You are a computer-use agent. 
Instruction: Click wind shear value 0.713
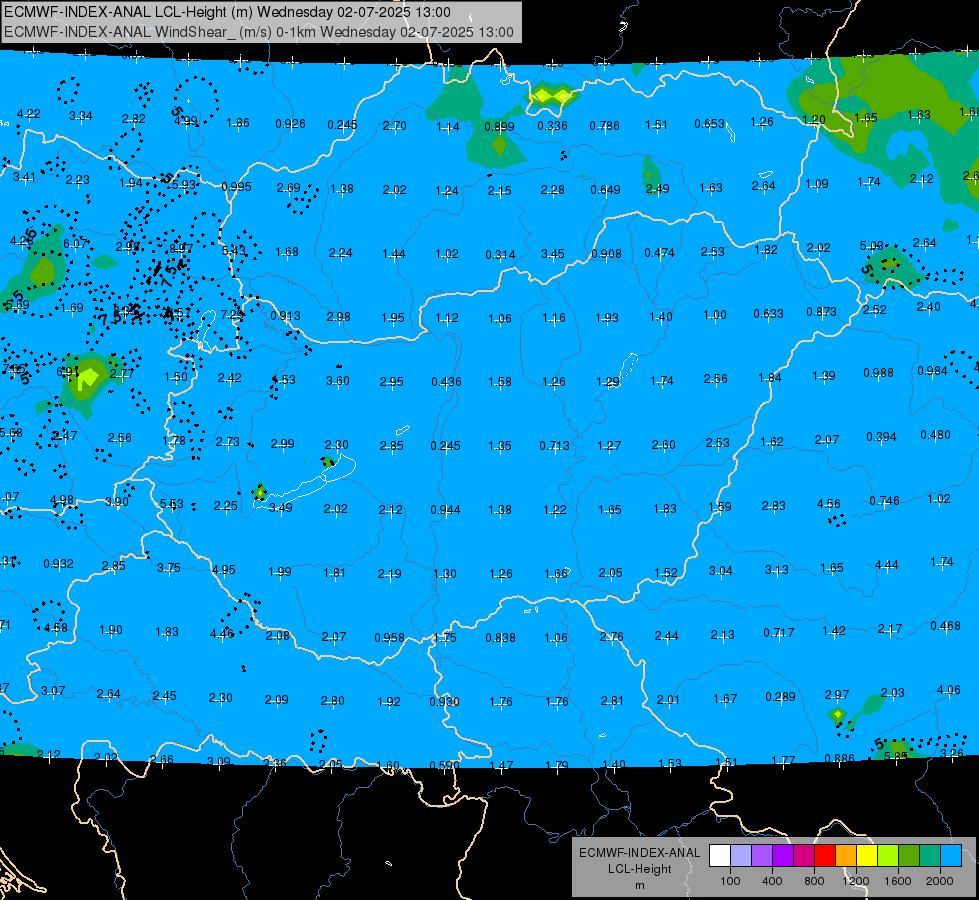[x=555, y=445]
